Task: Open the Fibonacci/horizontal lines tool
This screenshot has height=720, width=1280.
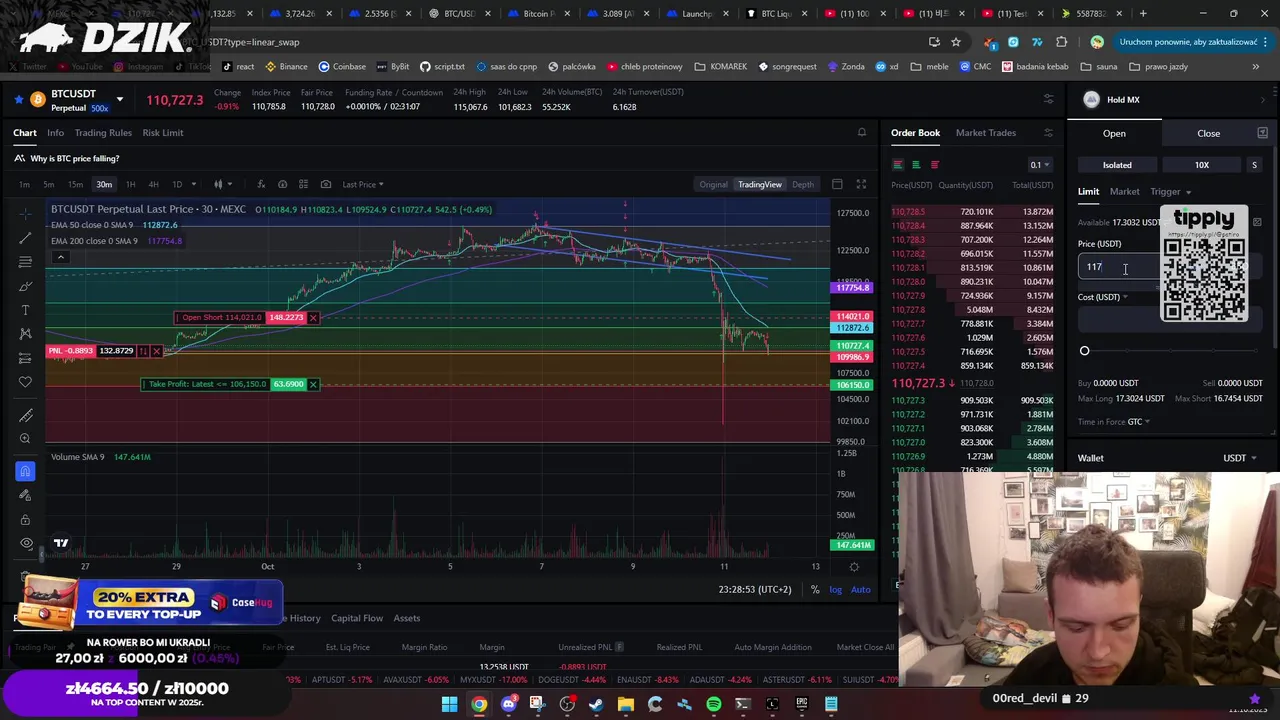Action: 25,262
